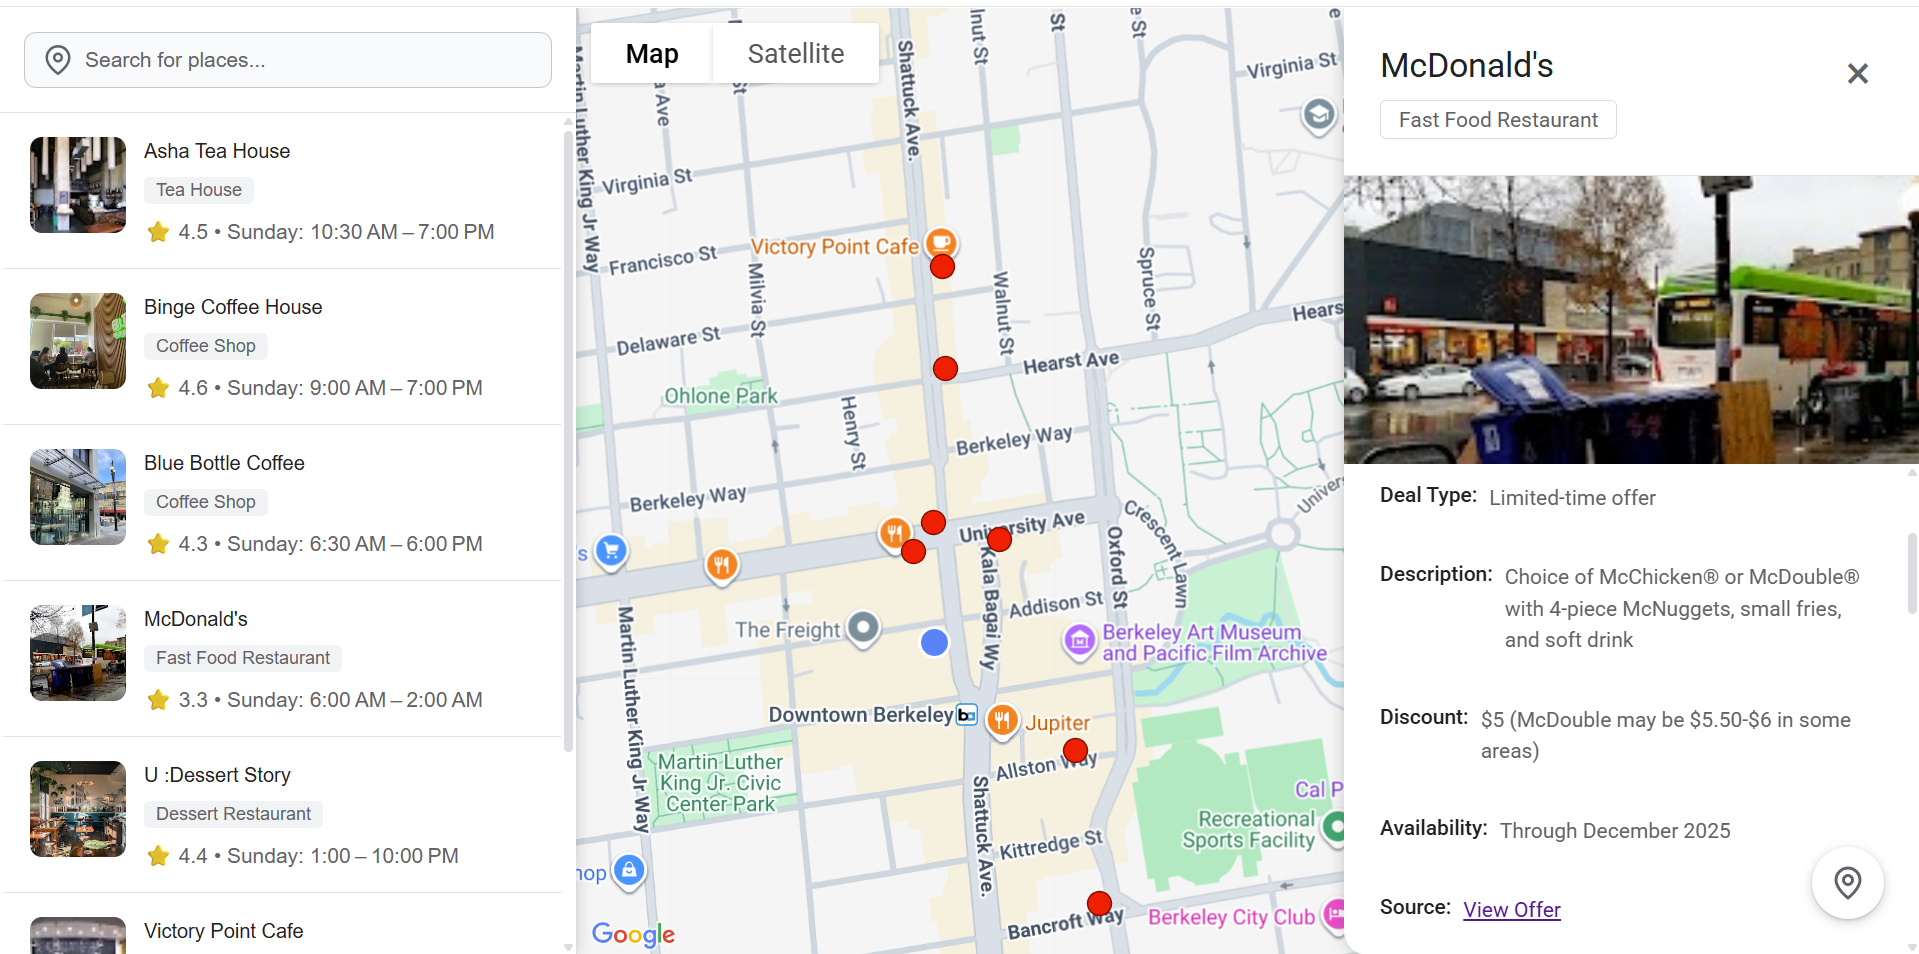Click the Coffee Shop tag under Binge Coffee House
The image size is (1919, 954).
click(x=206, y=346)
